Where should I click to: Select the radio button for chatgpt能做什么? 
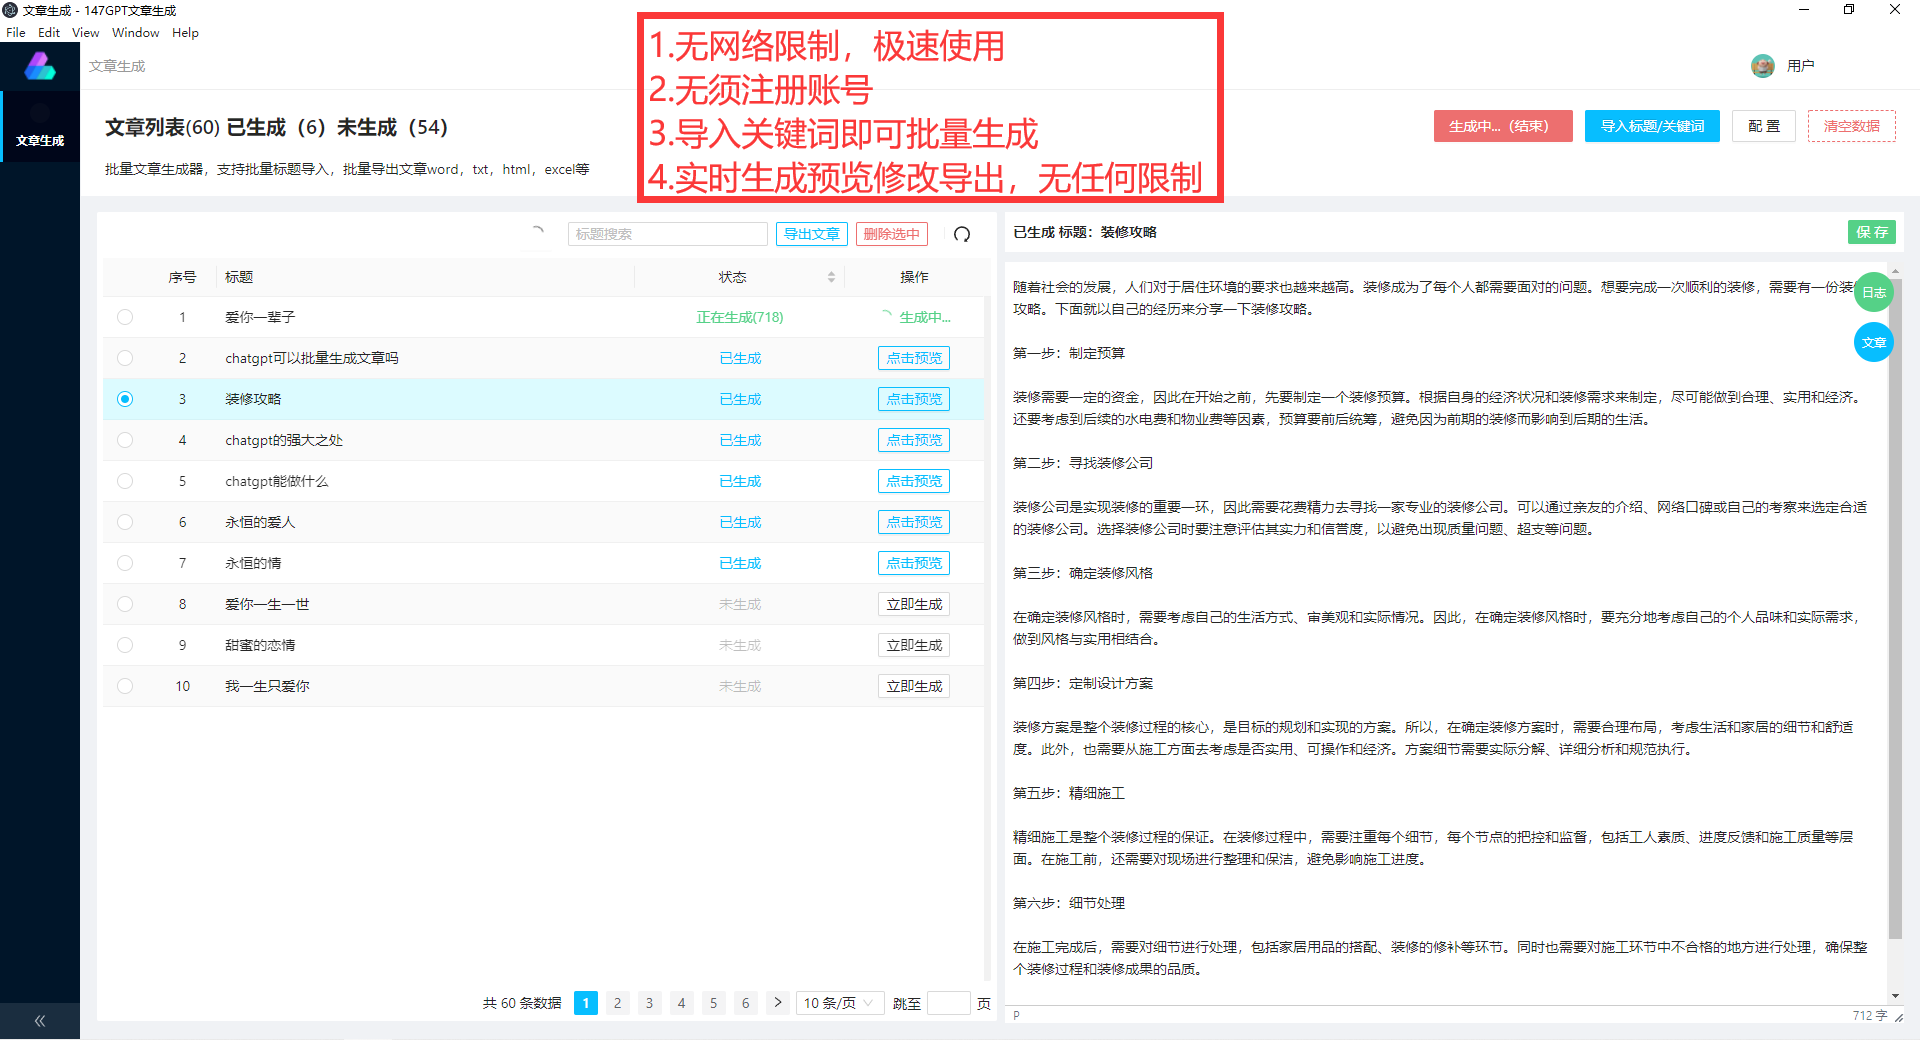pyautogui.click(x=125, y=481)
